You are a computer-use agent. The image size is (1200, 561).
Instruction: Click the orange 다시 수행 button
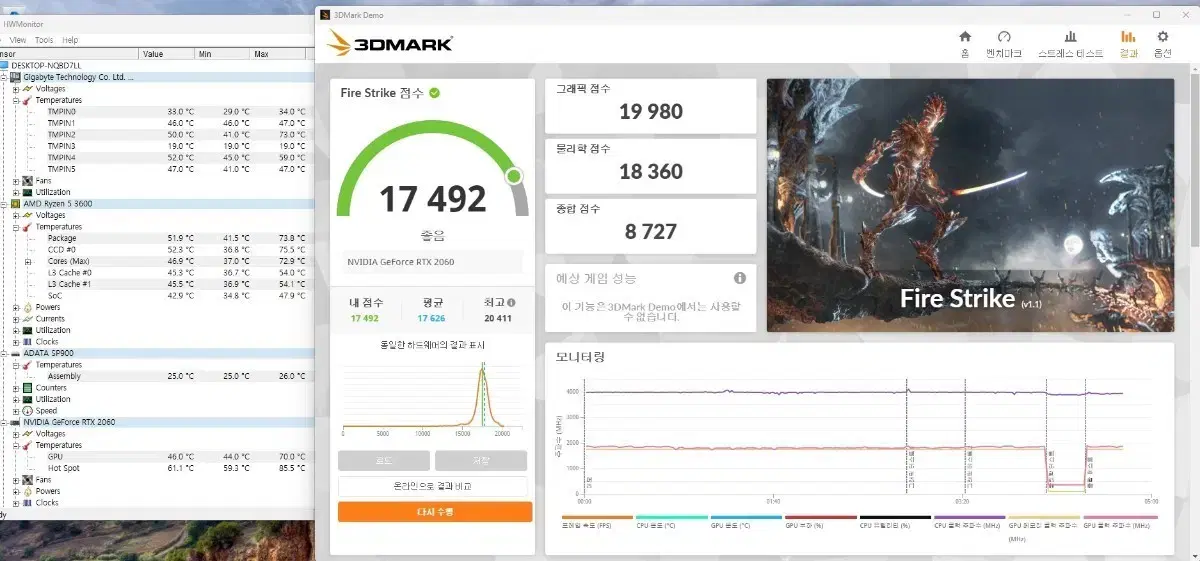point(435,511)
